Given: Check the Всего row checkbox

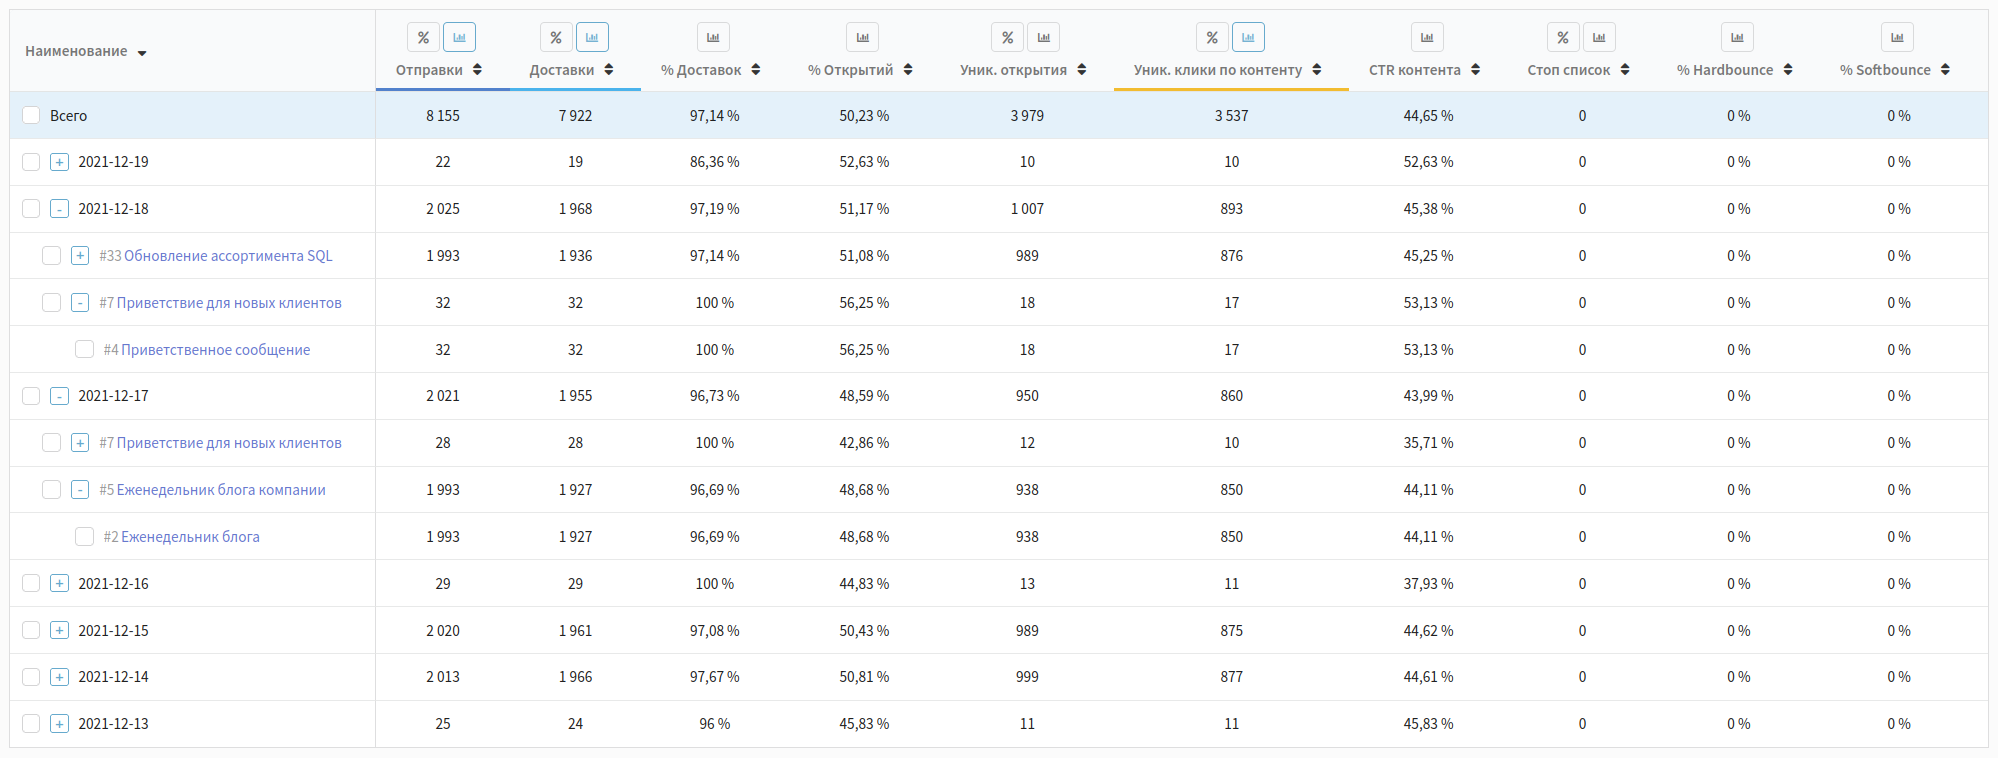Looking at the screenshot, I should (x=31, y=115).
